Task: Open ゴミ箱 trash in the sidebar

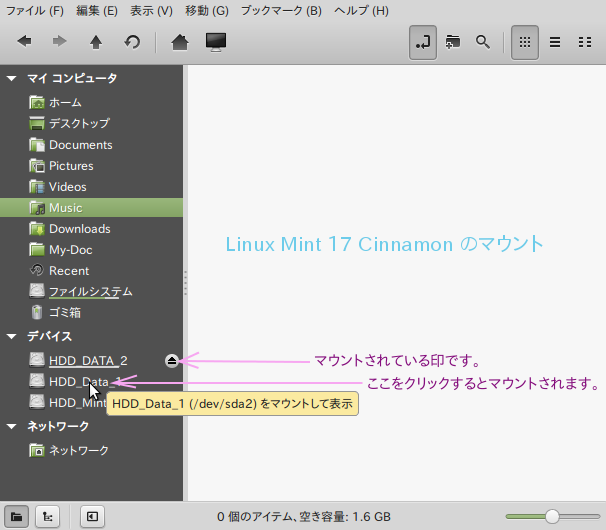Action: [x=91, y=312]
